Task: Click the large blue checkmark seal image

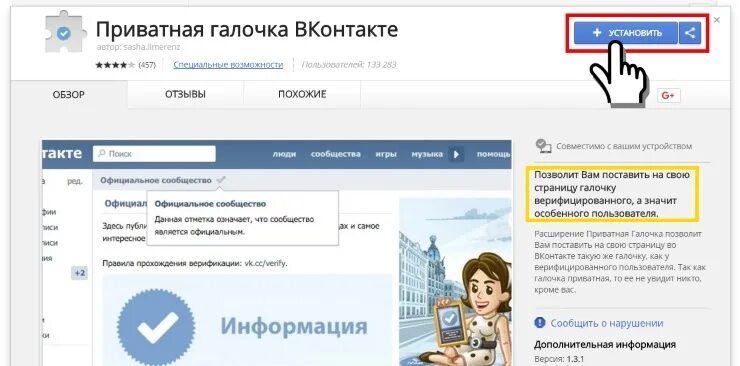Action: (156, 326)
